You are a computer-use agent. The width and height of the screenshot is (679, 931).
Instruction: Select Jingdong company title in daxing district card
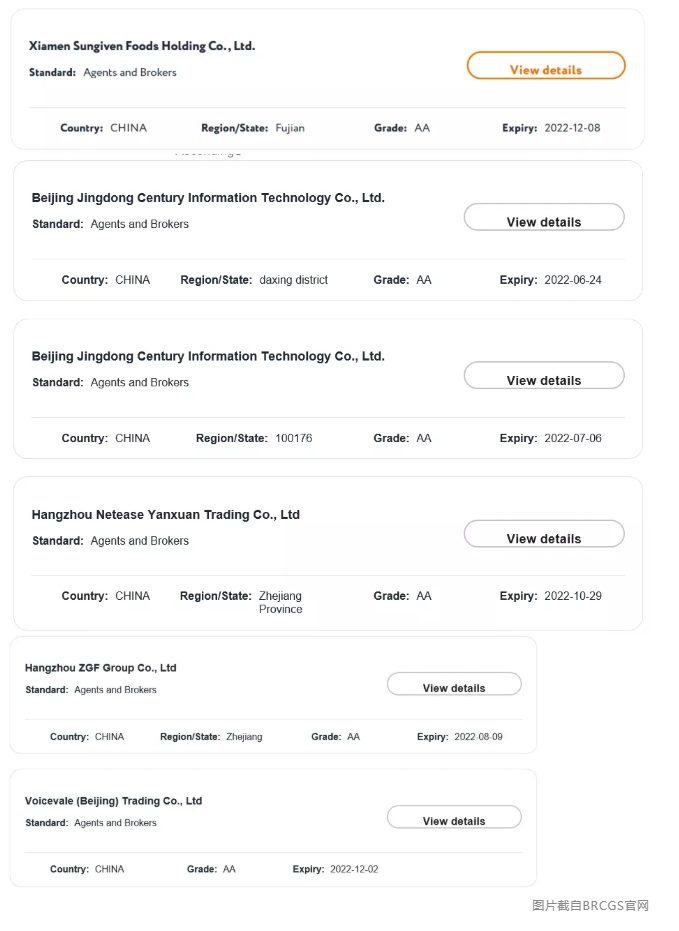tap(208, 198)
